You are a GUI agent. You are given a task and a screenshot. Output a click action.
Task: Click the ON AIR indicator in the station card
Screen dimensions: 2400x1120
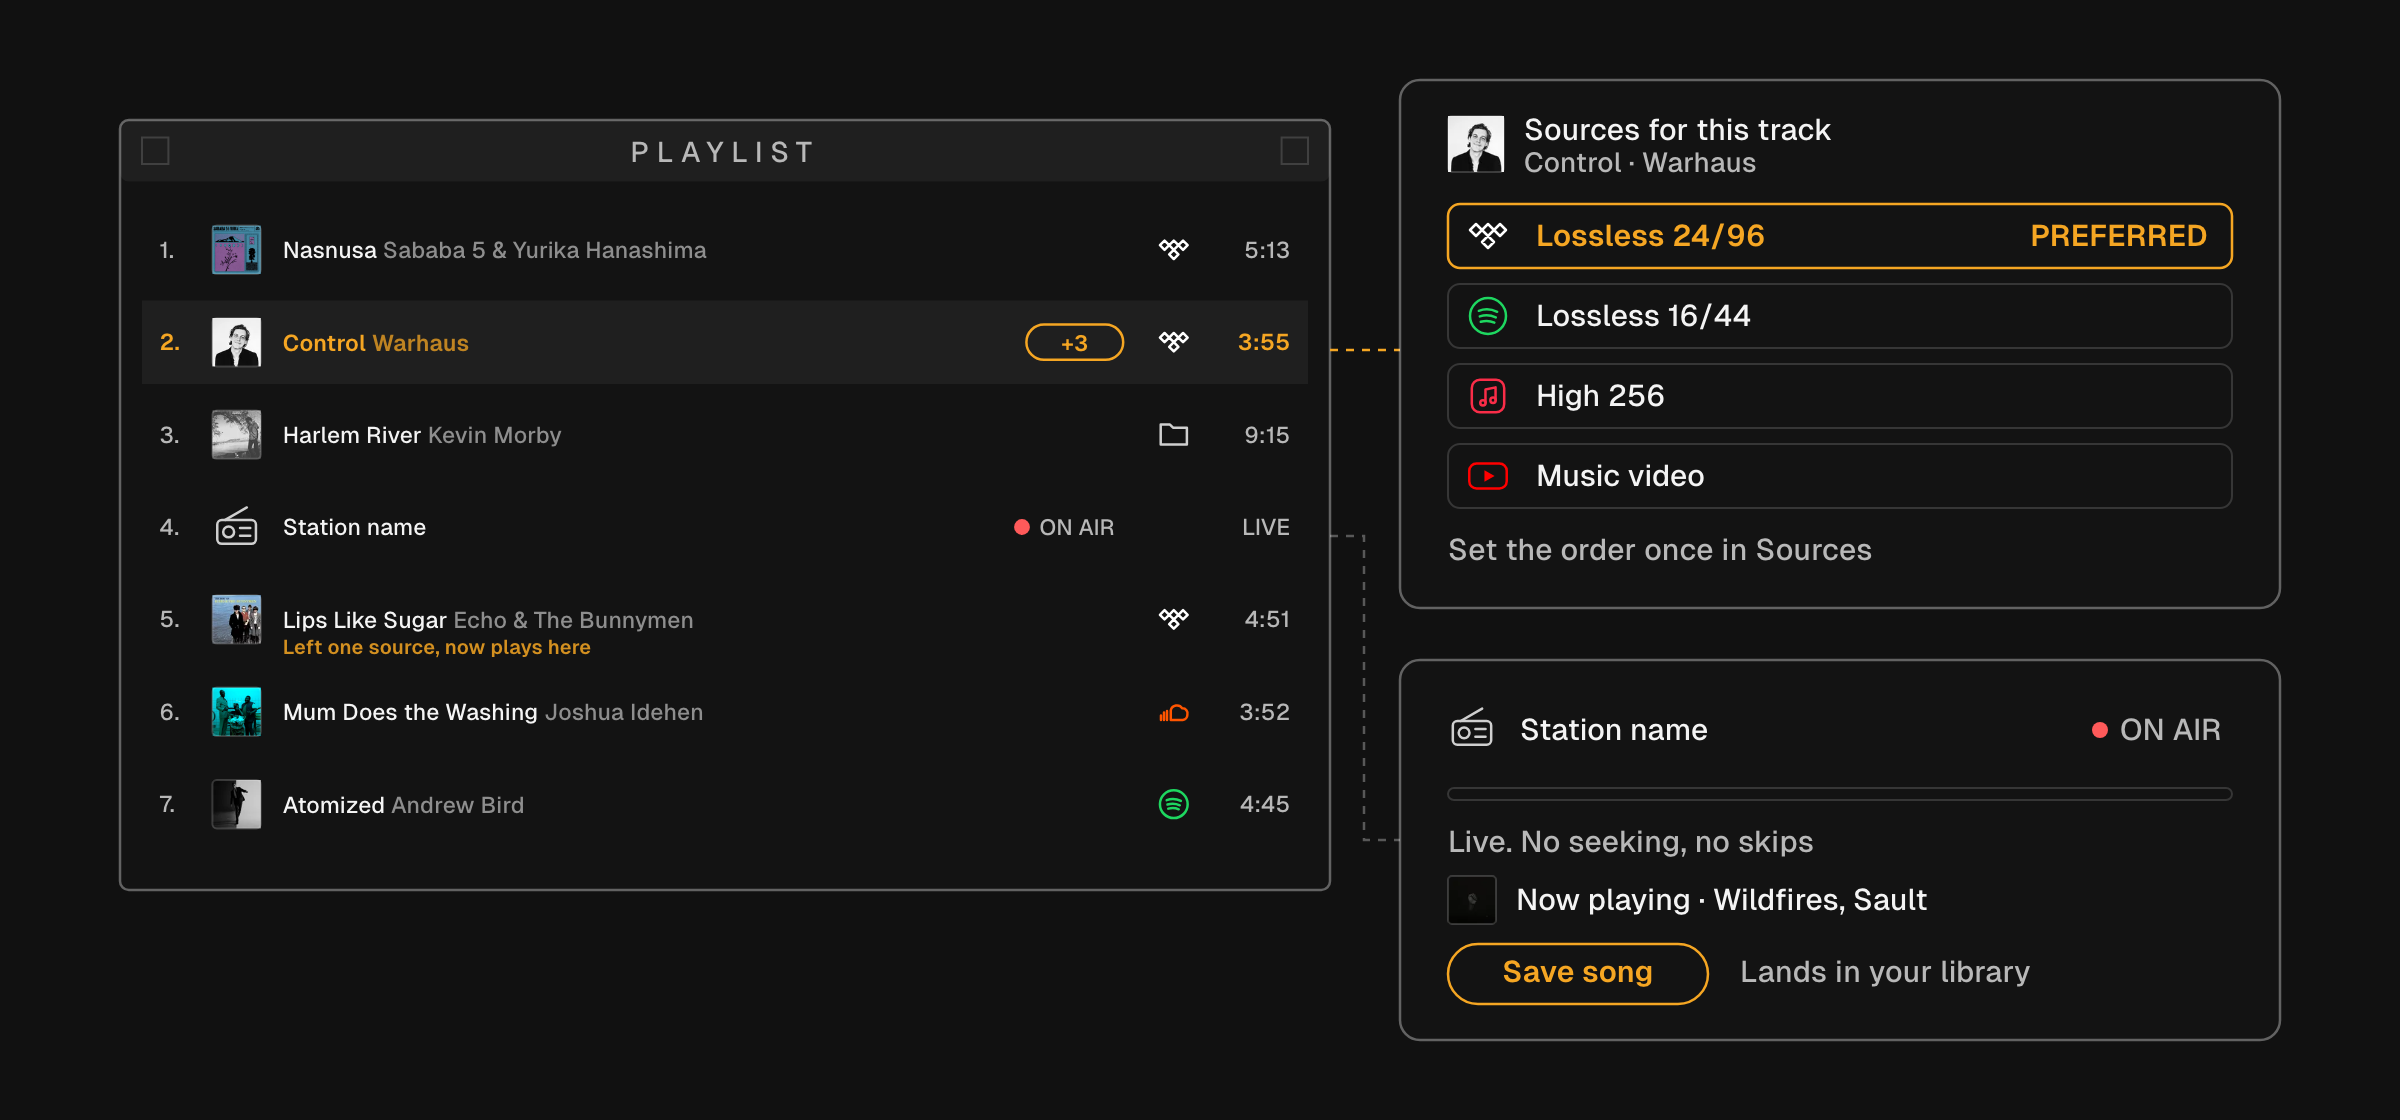coord(2156,730)
